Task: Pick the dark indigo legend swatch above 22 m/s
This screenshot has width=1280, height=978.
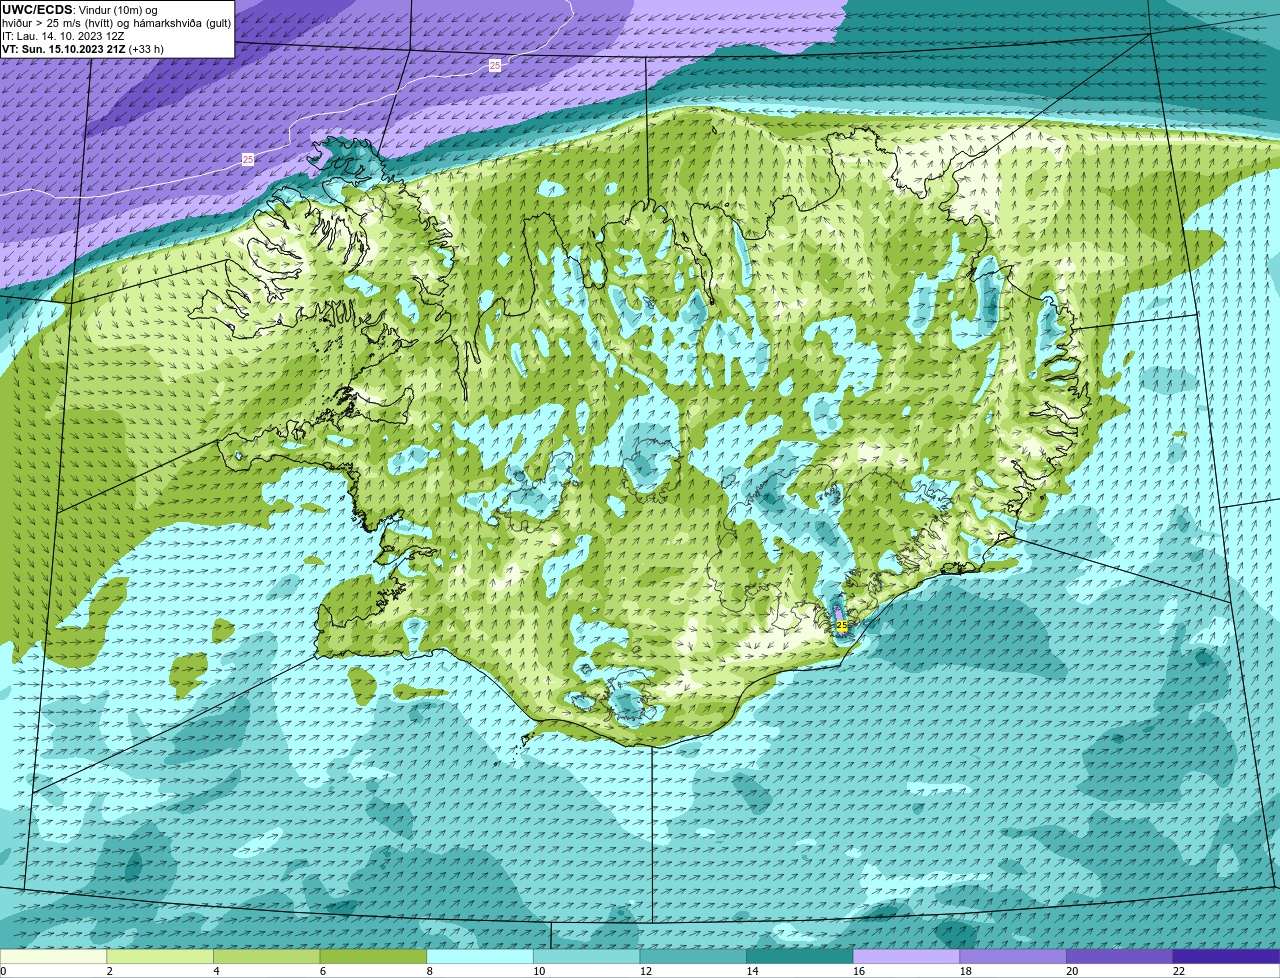Action: point(1226,956)
